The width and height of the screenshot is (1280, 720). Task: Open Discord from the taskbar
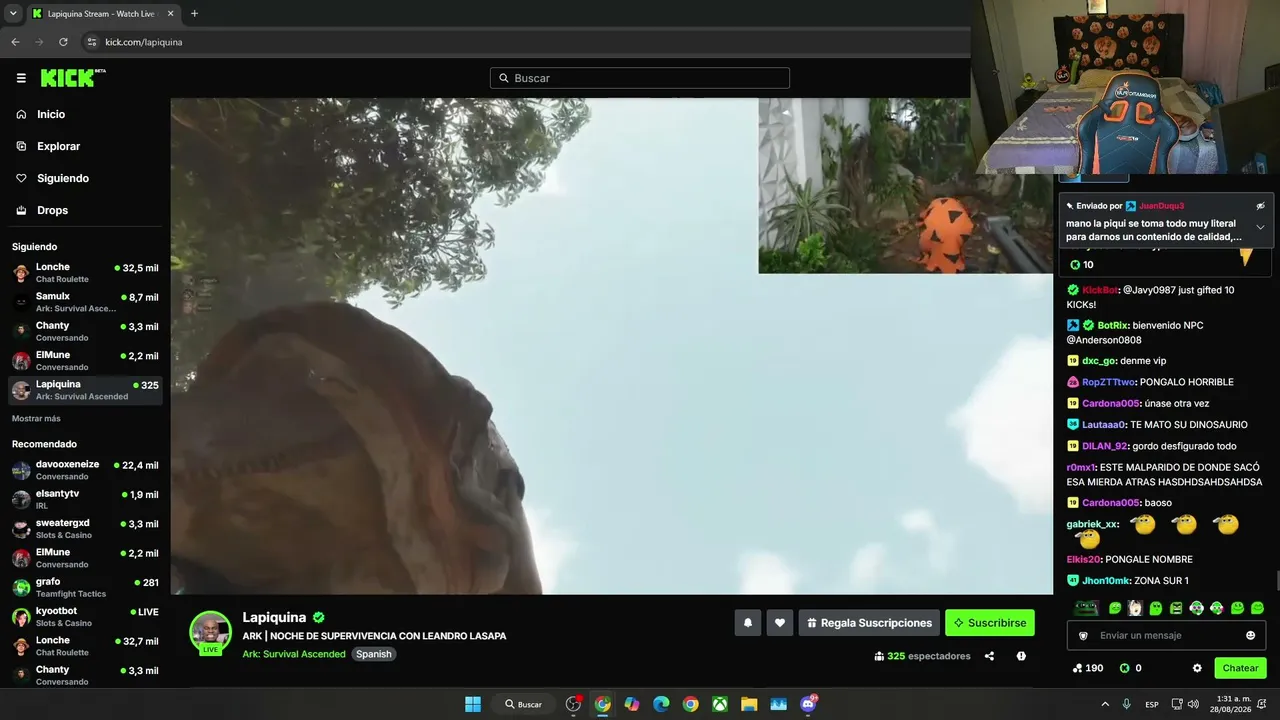pos(808,704)
